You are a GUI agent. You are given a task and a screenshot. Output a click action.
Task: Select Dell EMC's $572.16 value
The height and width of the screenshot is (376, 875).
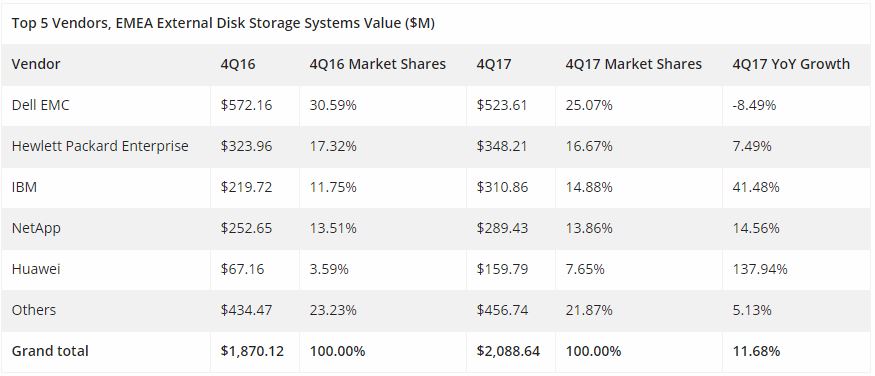246,105
